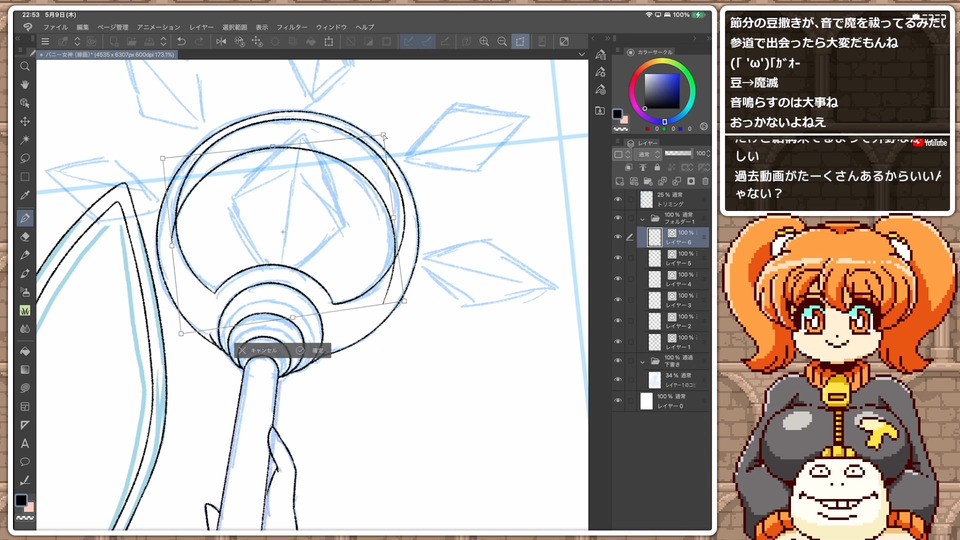Hide レイヤー 5 with its eye icon
The height and width of the screenshot is (540, 960).
coord(618,258)
